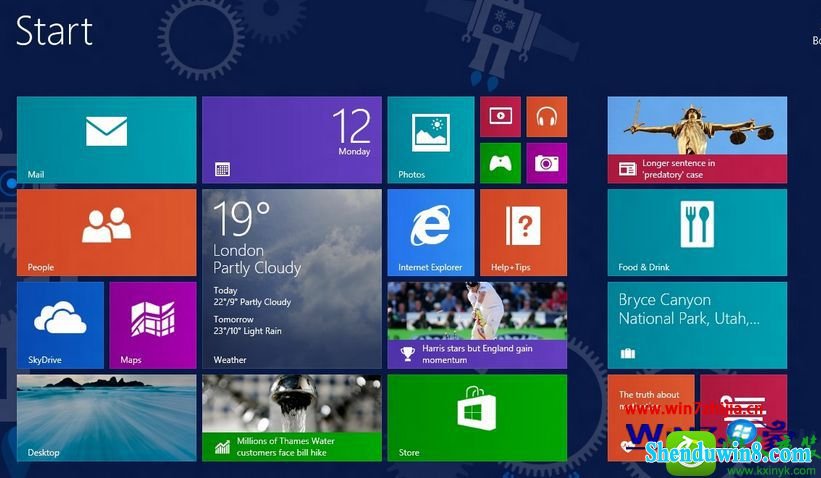821x478 pixels.
Task: Open Finance tile about Thames Water bills
Action: (x=292, y=418)
